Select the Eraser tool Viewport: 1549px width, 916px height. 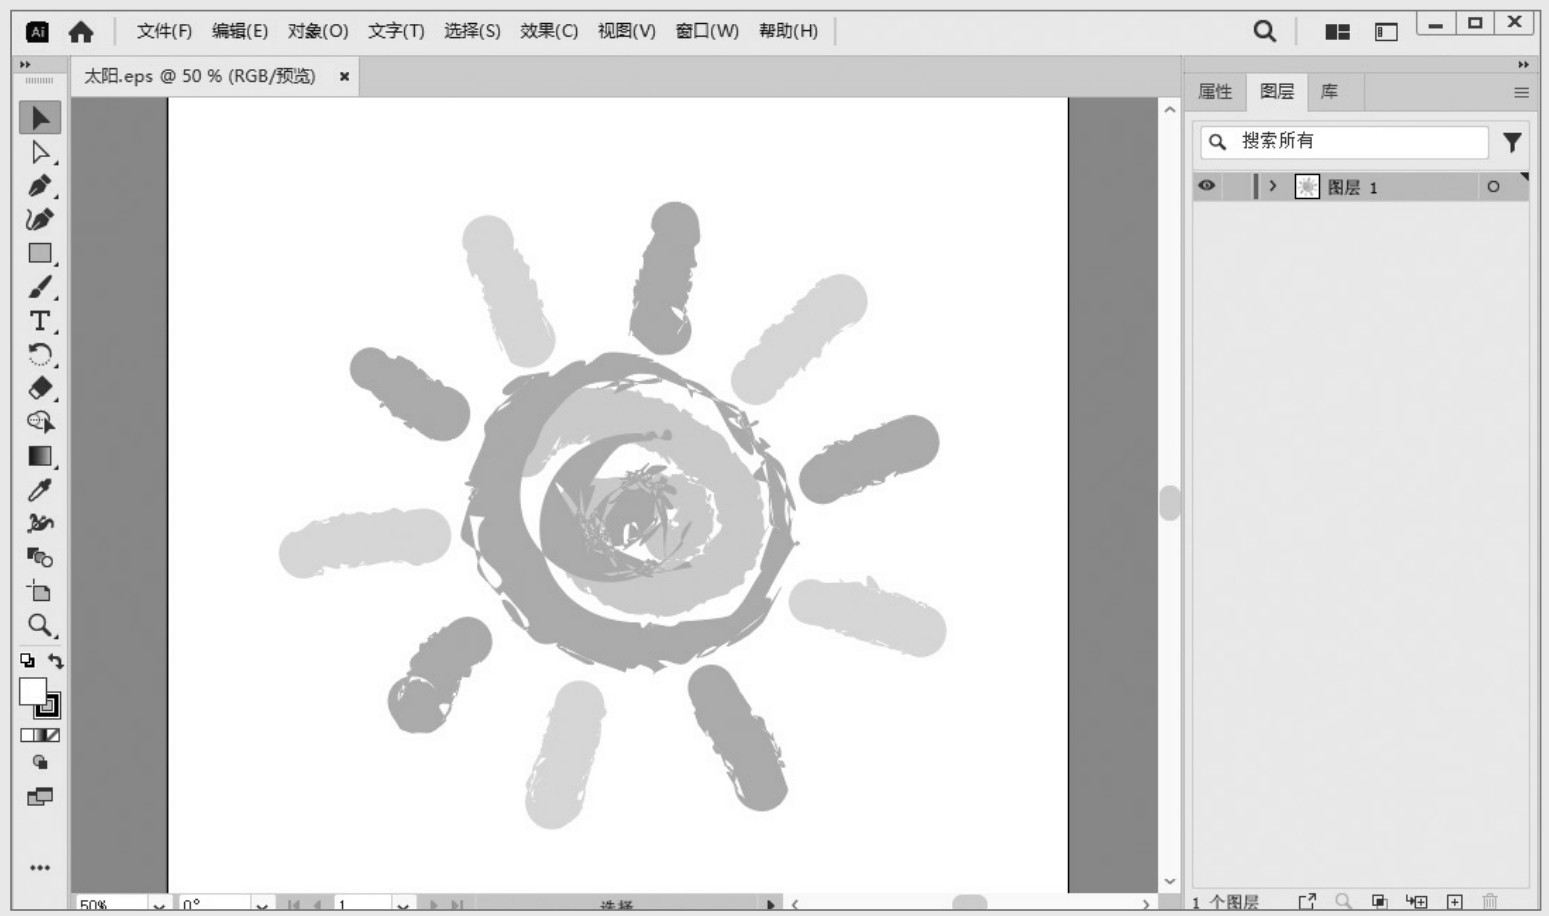(39, 388)
